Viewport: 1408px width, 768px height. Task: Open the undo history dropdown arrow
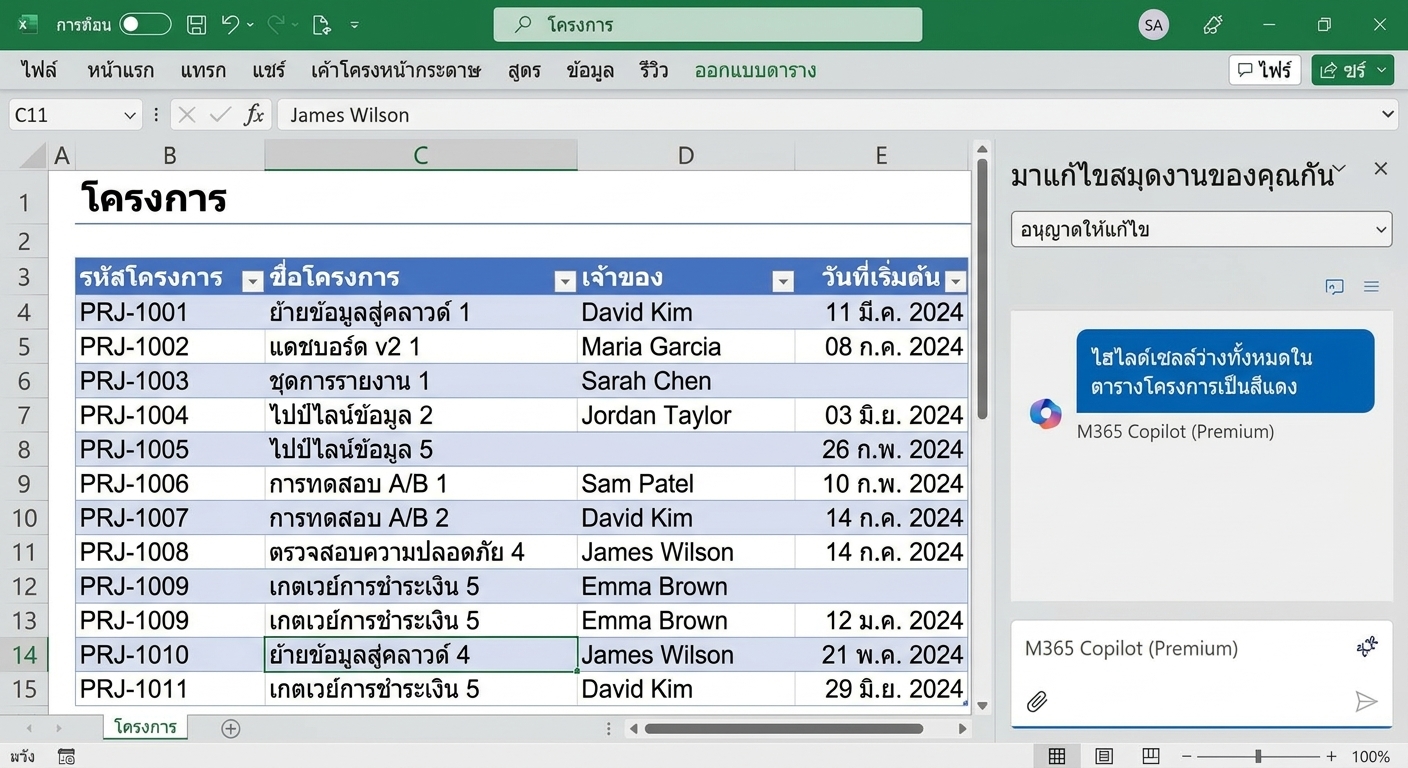(x=250, y=25)
